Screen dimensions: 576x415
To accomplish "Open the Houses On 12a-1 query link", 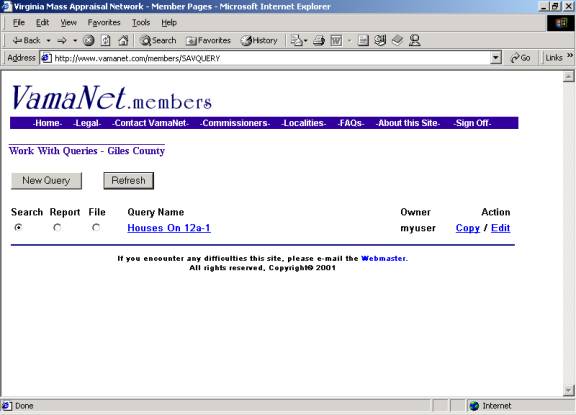I will [x=169, y=228].
